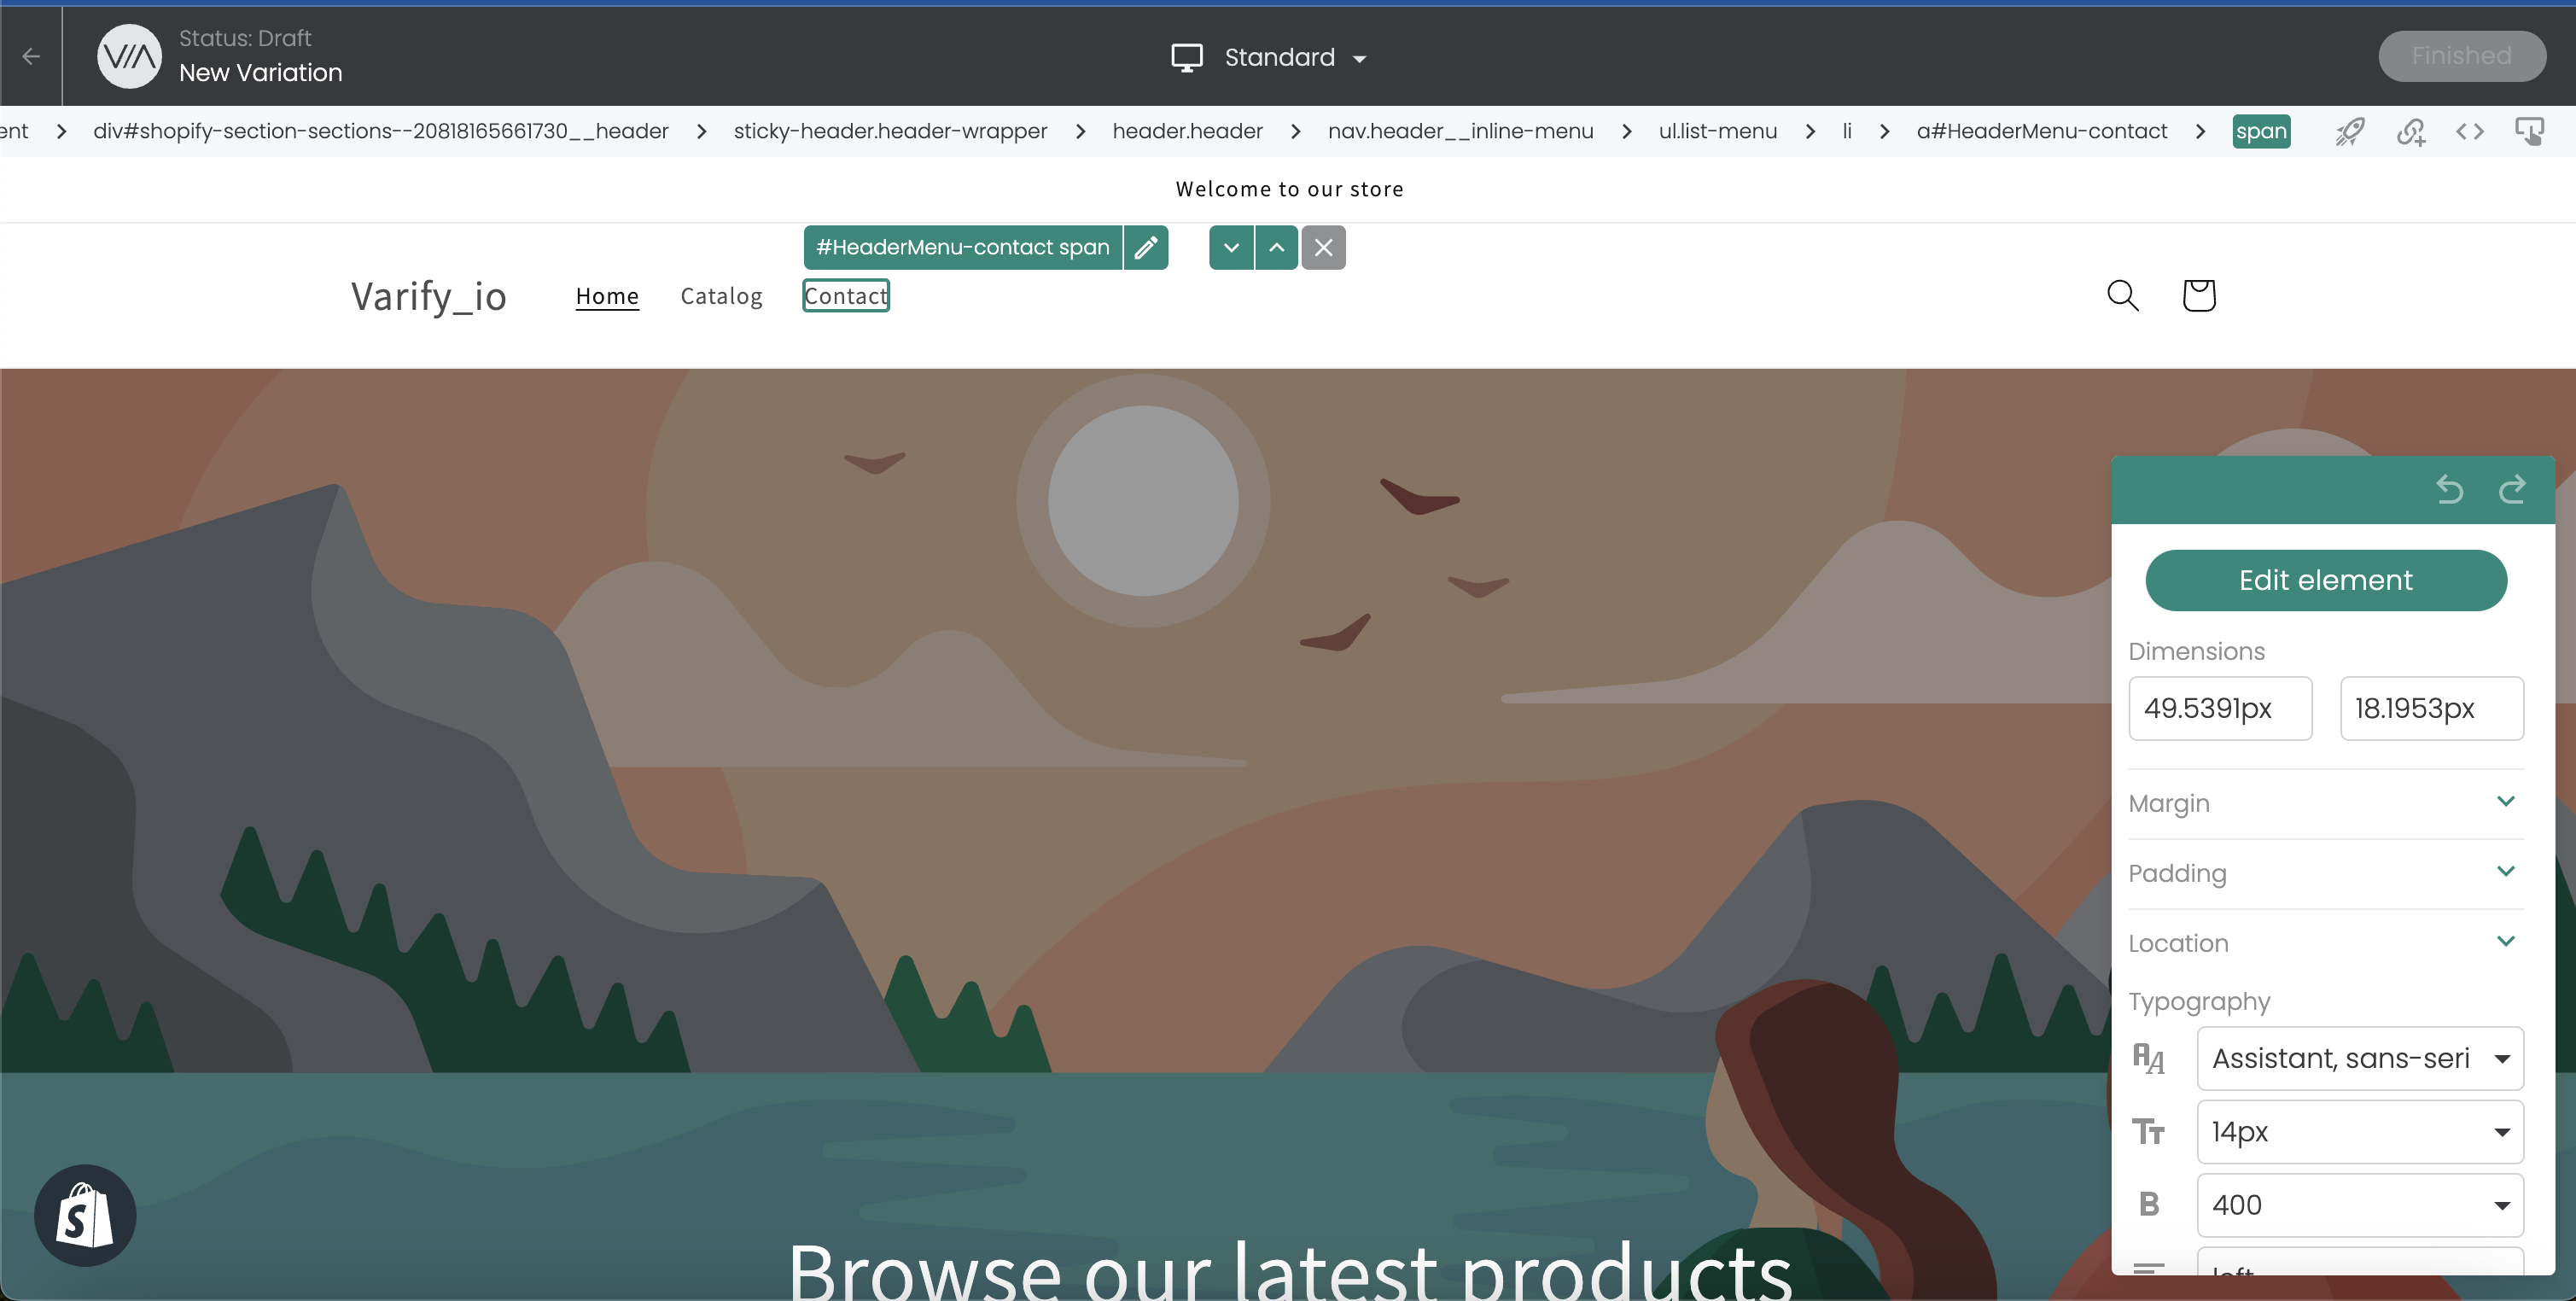Open the store search magnifier icon
The height and width of the screenshot is (1301, 2576).
[x=2122, y=295]
